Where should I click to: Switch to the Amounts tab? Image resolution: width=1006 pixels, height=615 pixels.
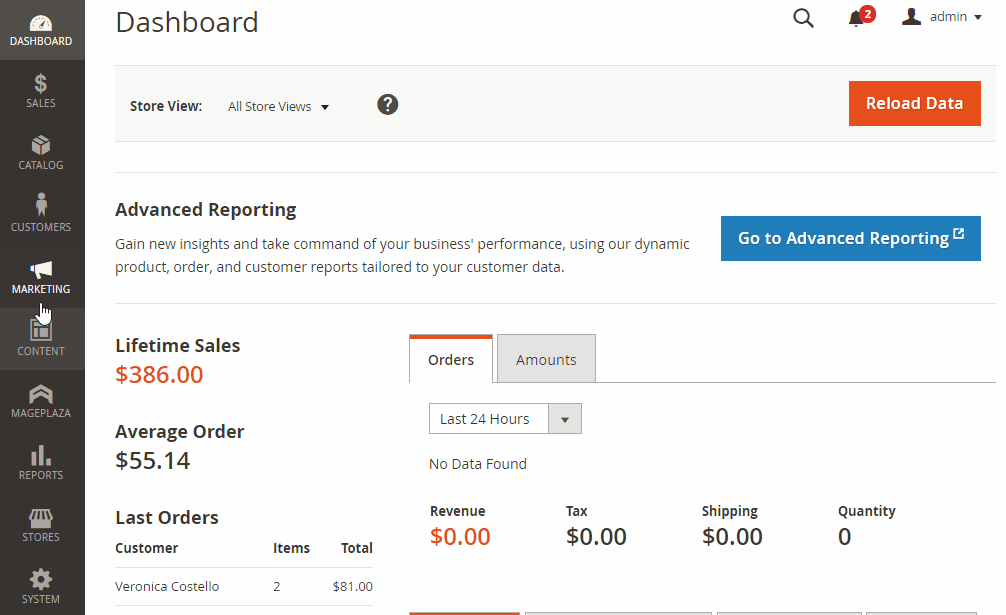(x=546, y=360)
